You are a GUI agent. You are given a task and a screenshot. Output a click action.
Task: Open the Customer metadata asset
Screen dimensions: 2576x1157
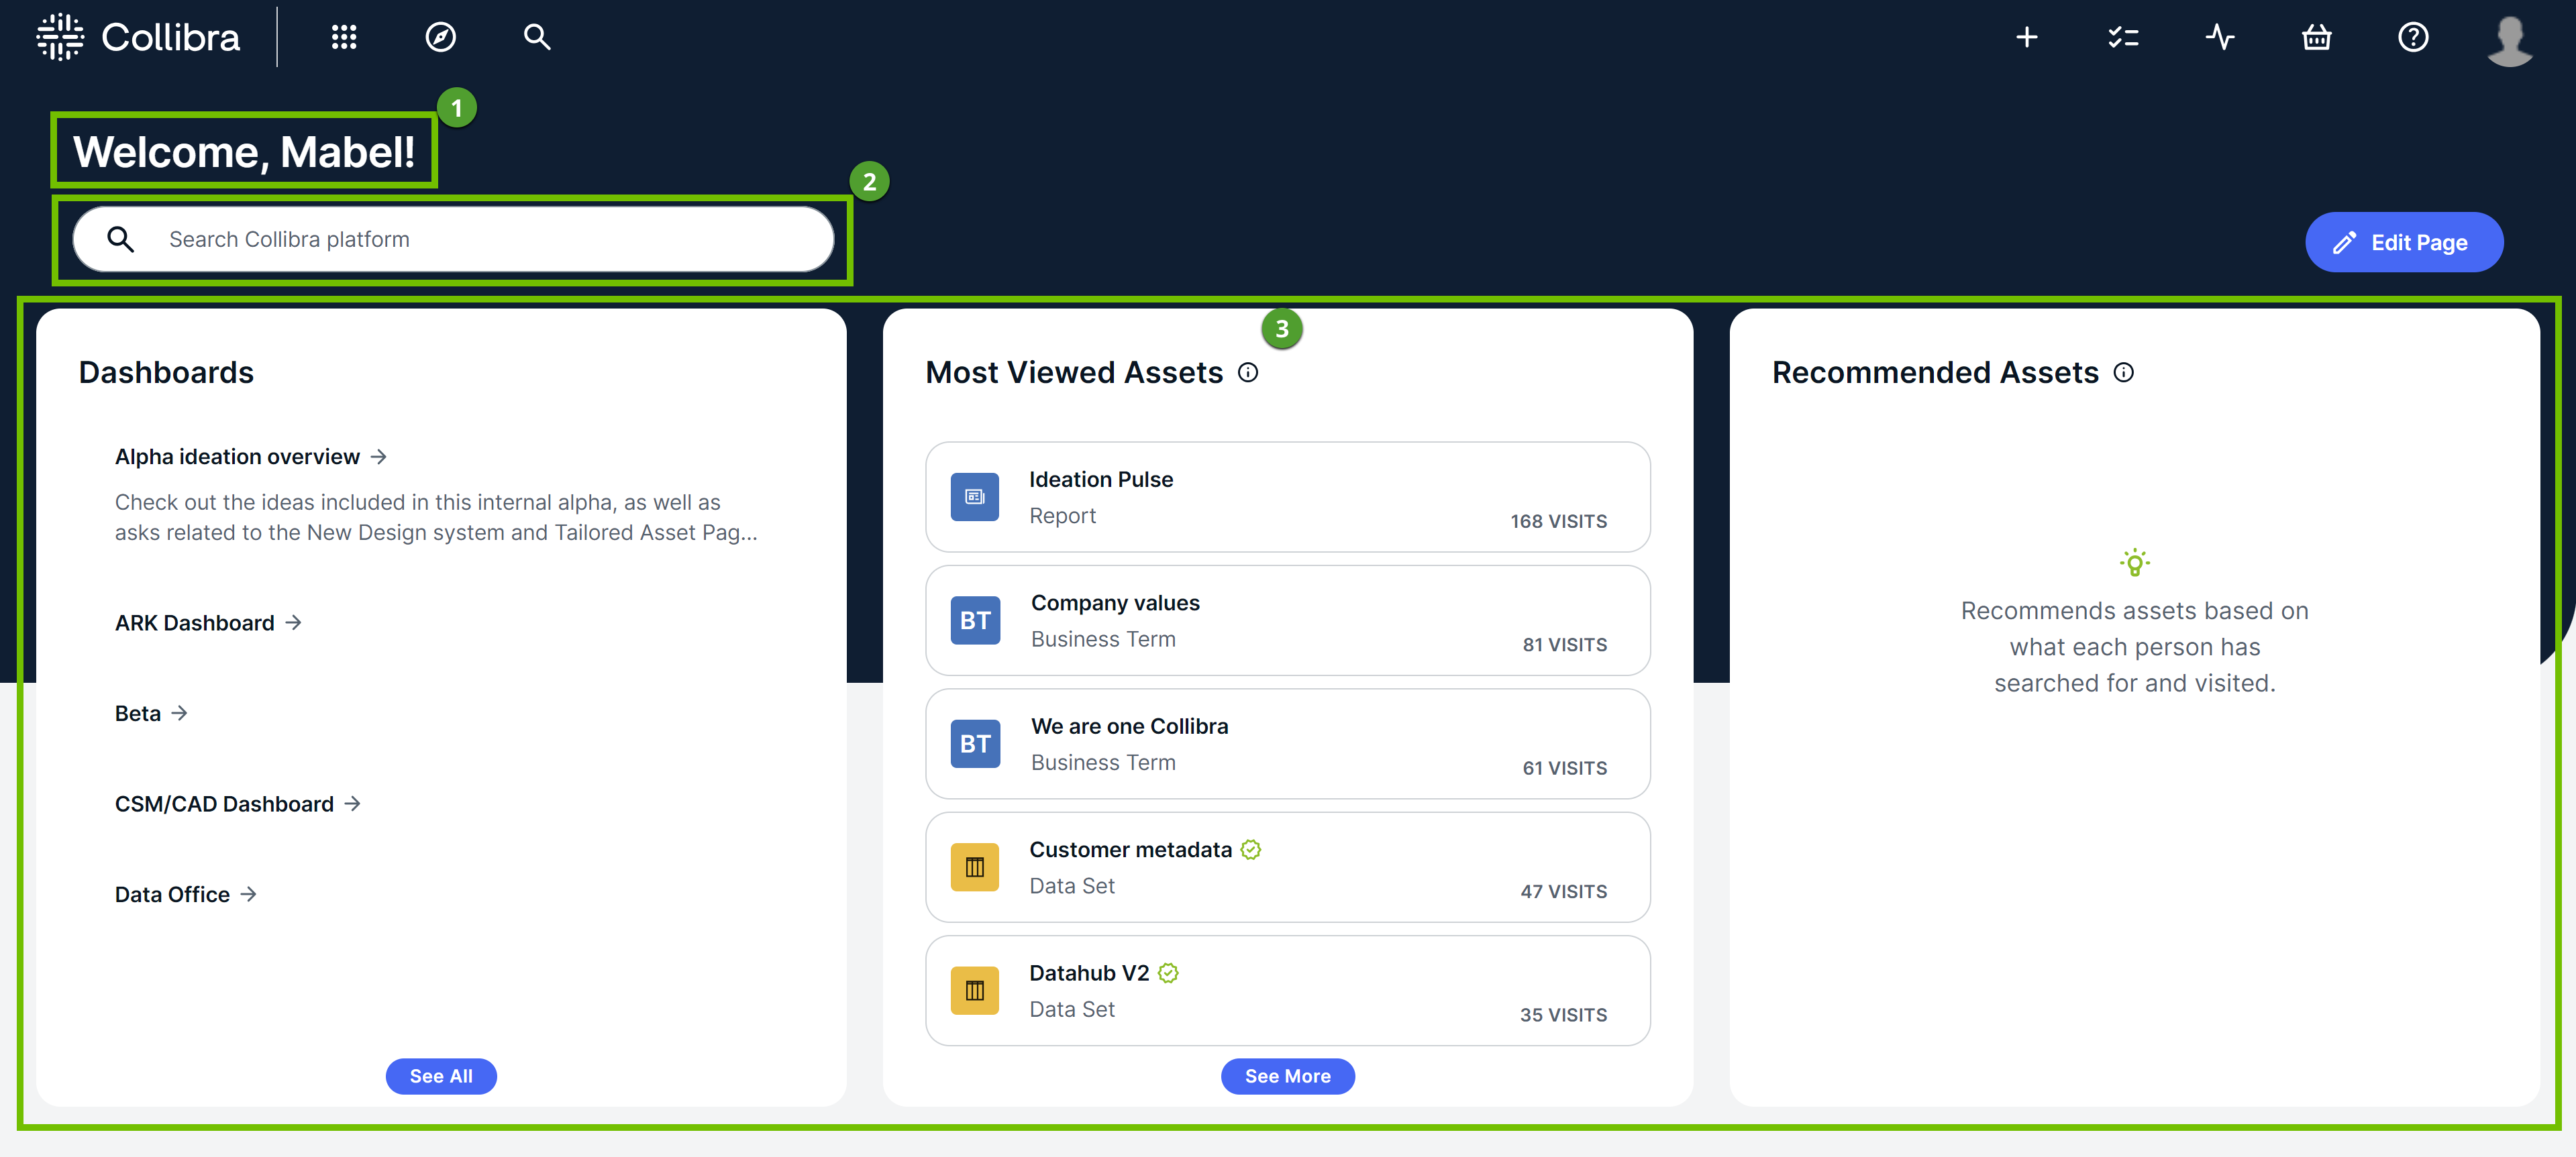[1287, 867]
